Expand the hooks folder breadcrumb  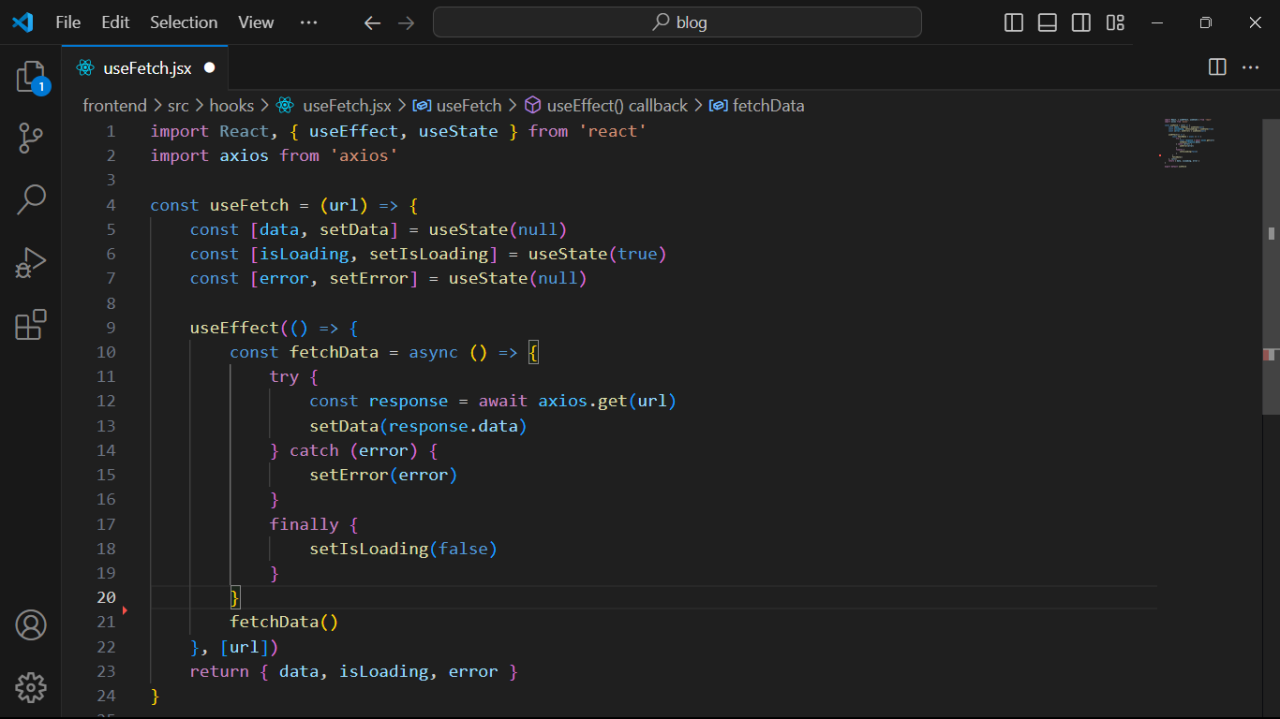[231, 105]
